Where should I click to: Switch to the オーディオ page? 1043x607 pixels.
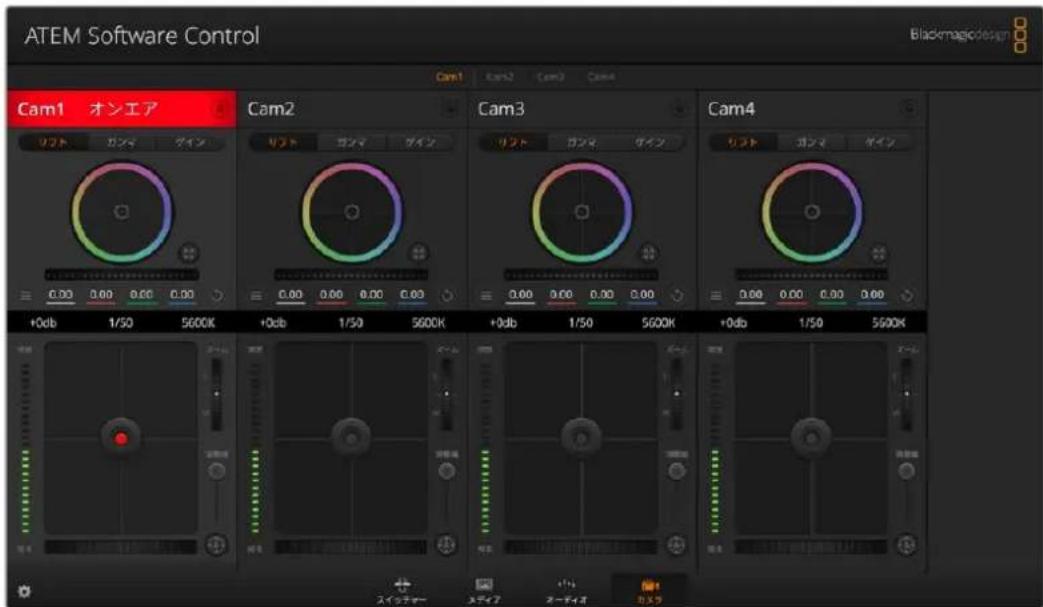[x=566, y=591]
